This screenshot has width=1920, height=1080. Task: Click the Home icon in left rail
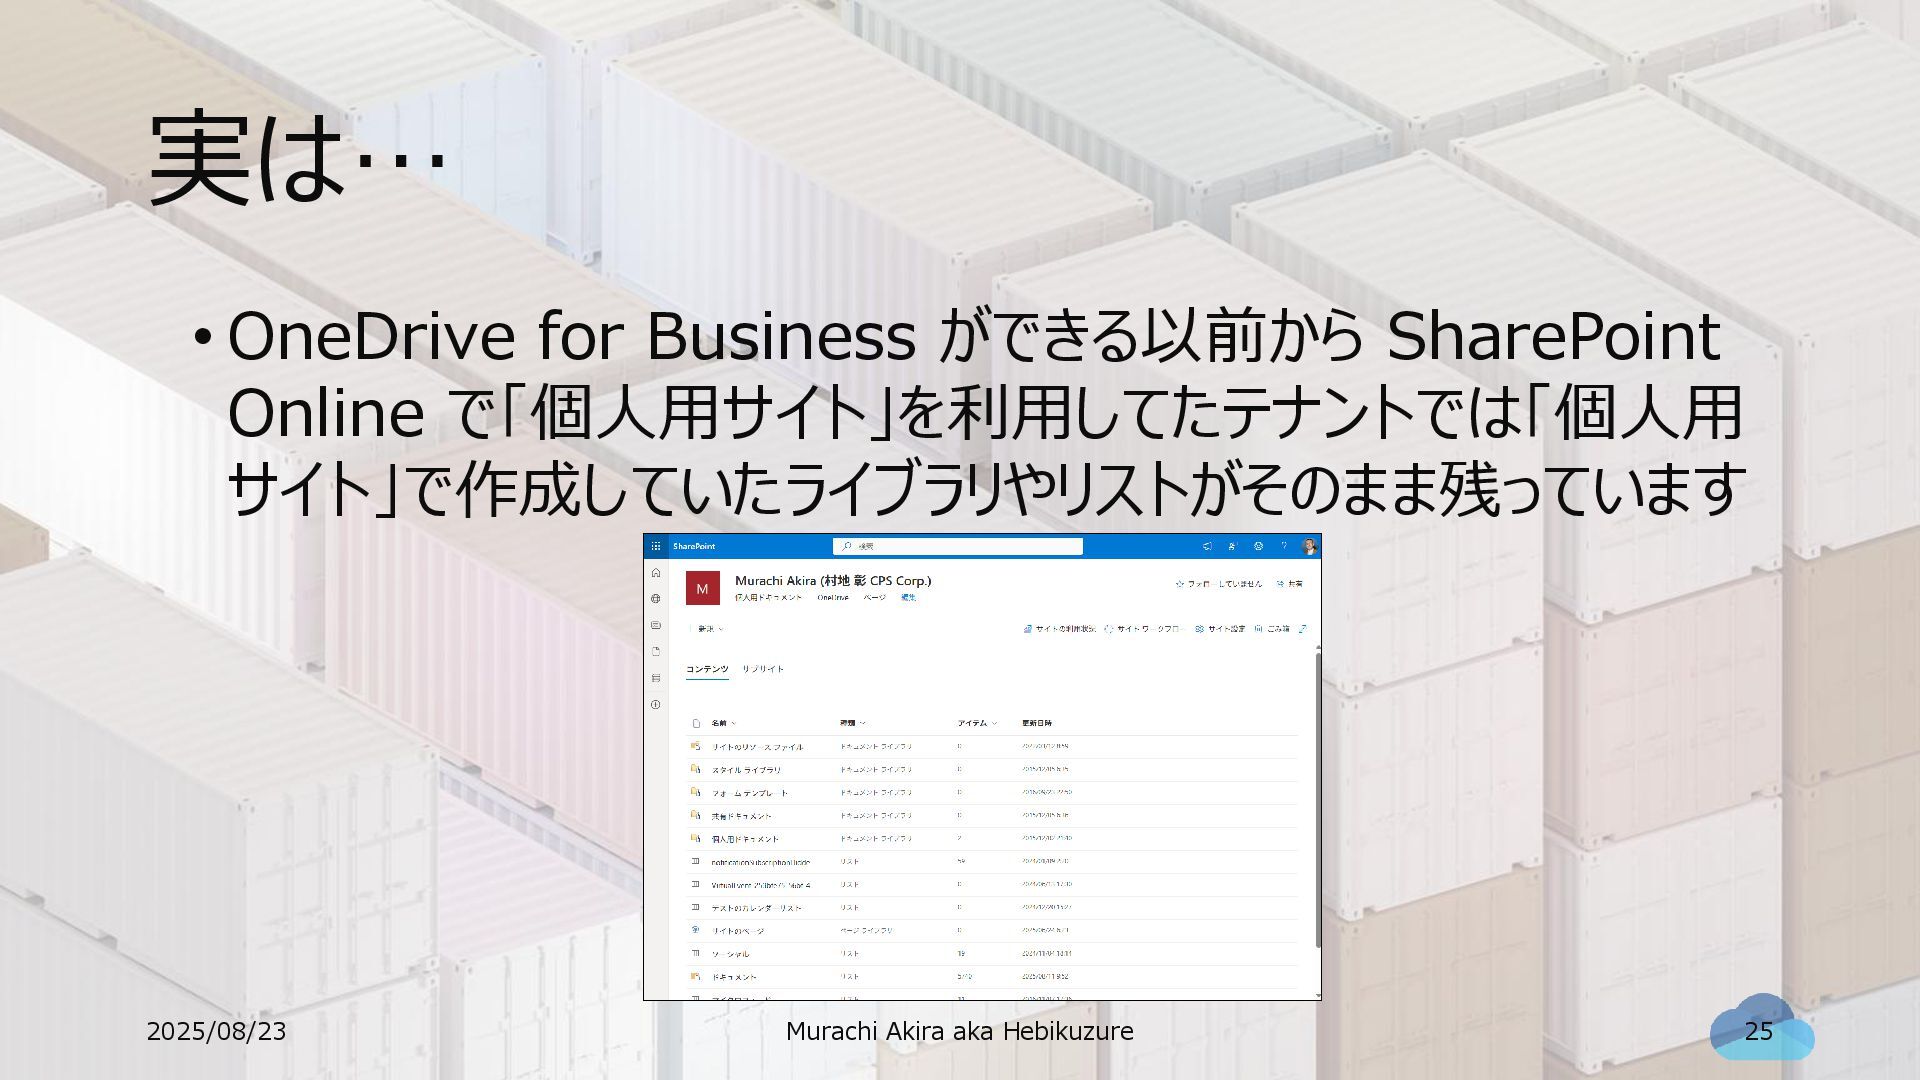656,573
